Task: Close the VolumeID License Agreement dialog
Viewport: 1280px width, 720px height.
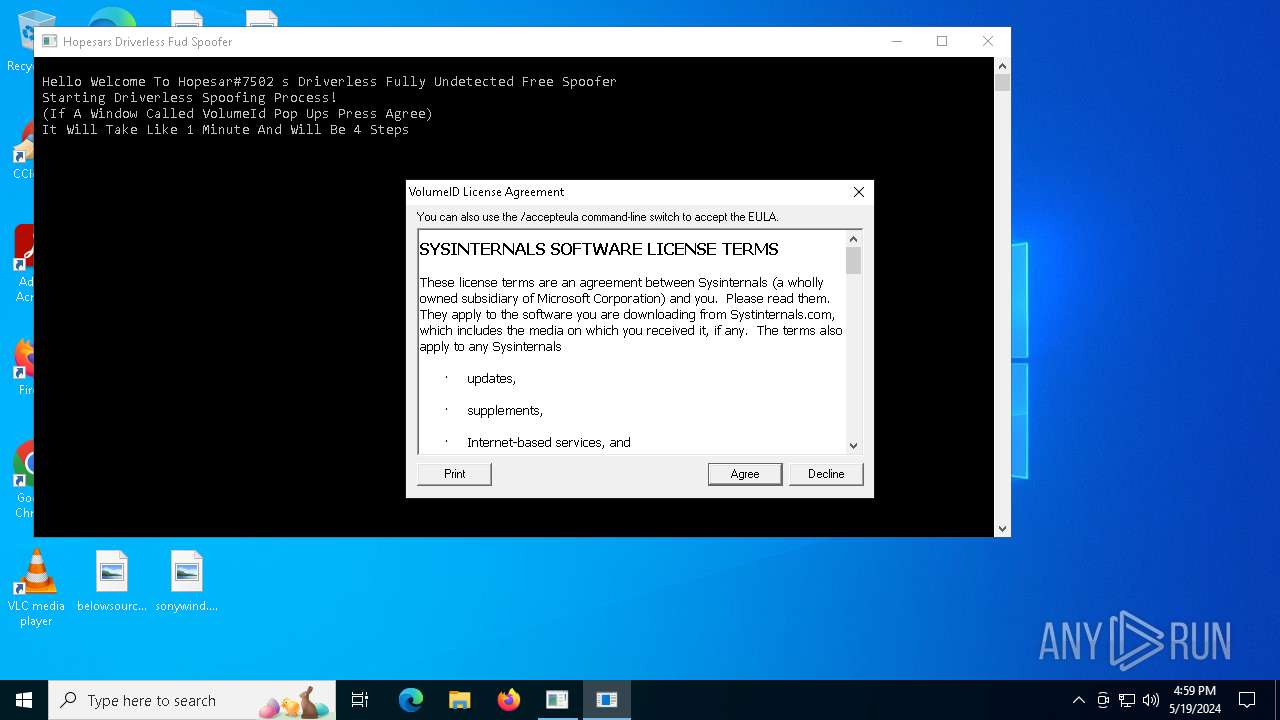Action: pyautogui.click(x=858, y=192)
